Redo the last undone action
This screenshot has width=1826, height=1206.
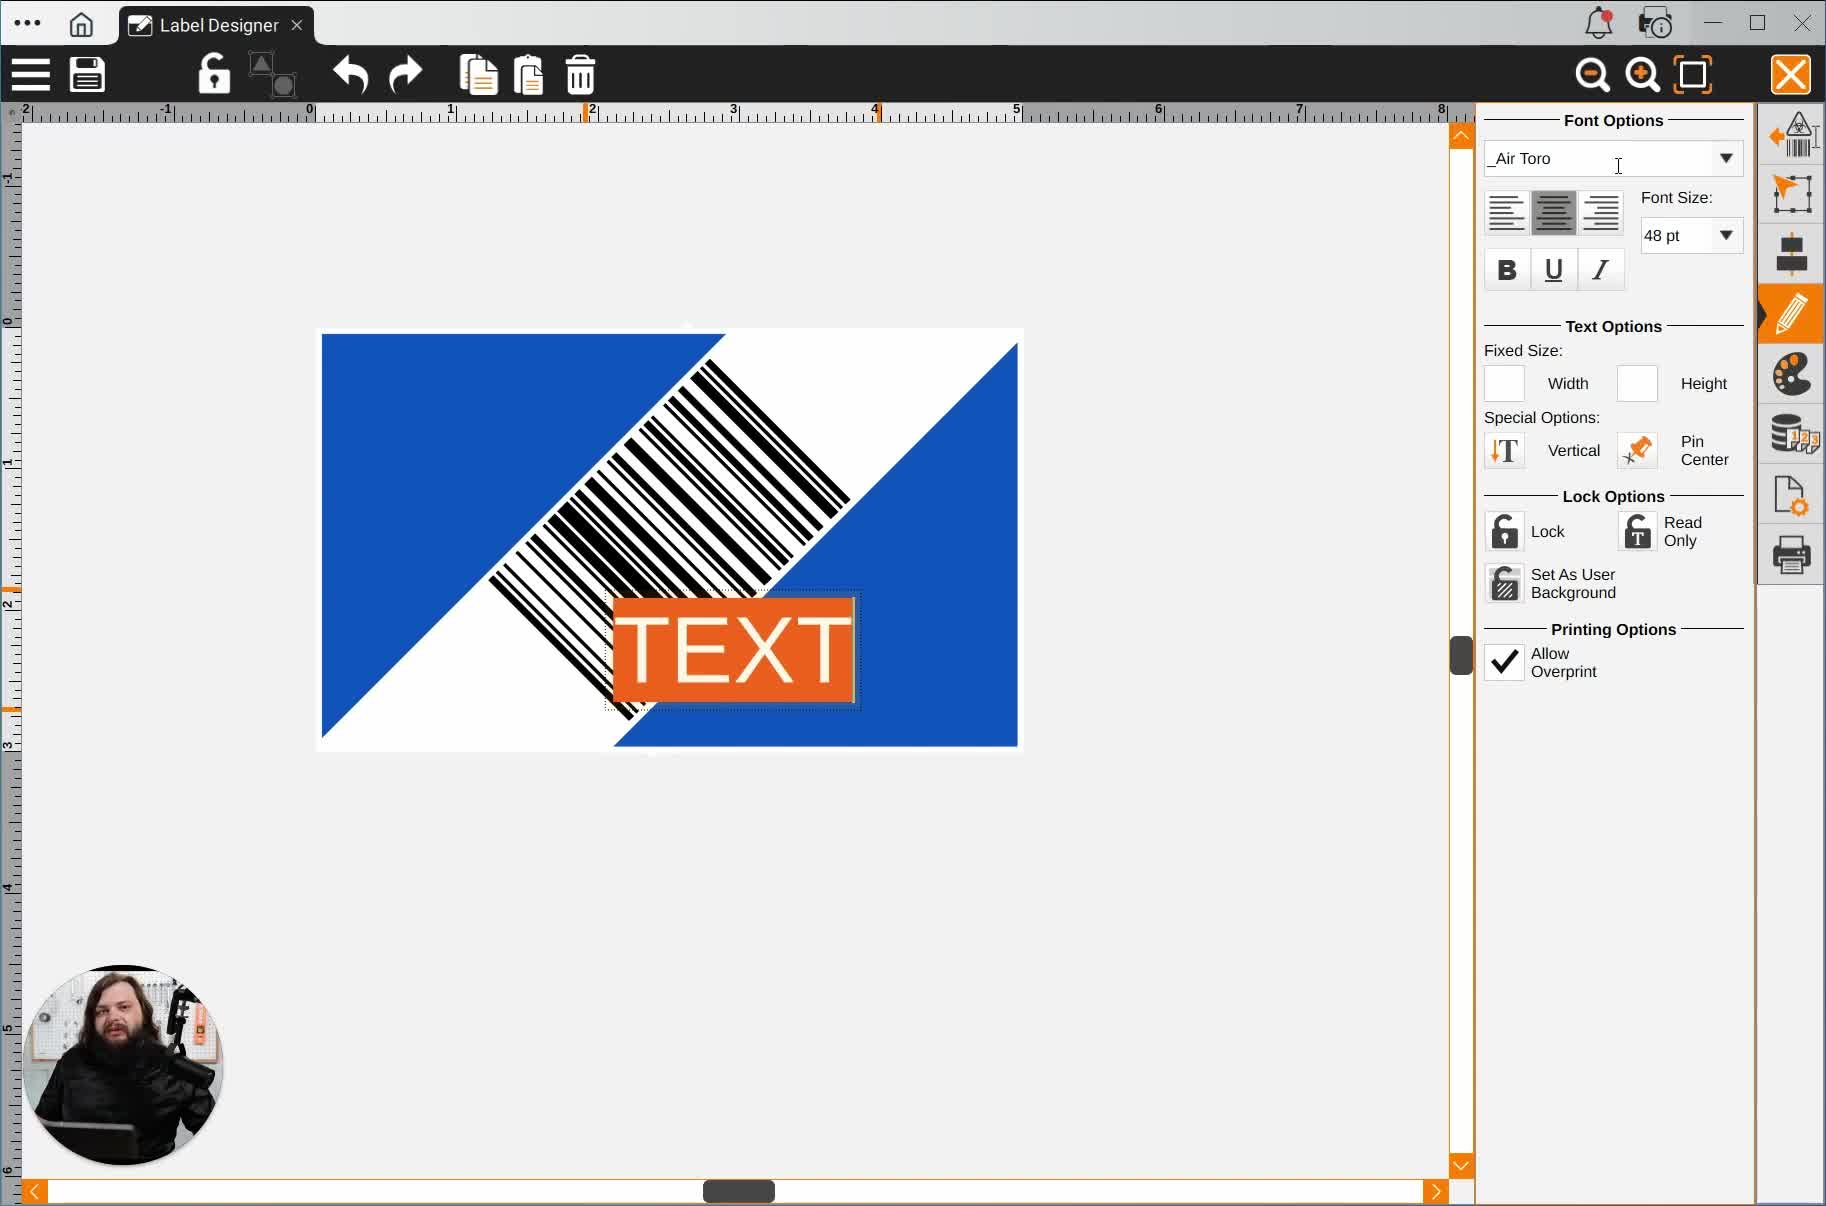[405, 75]
